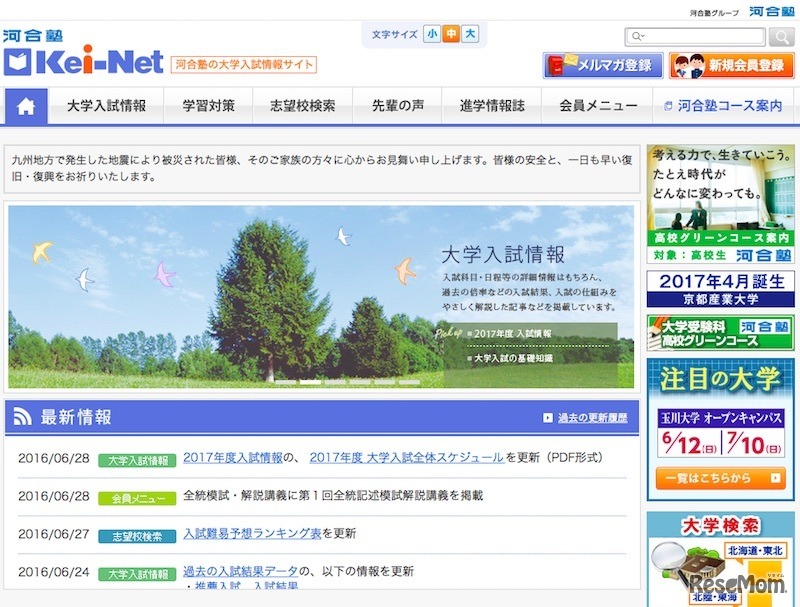The width and height of the screenshot is (800, 607).
Task: Open the 過去の更新履歴 link
Action: [592, 418]
